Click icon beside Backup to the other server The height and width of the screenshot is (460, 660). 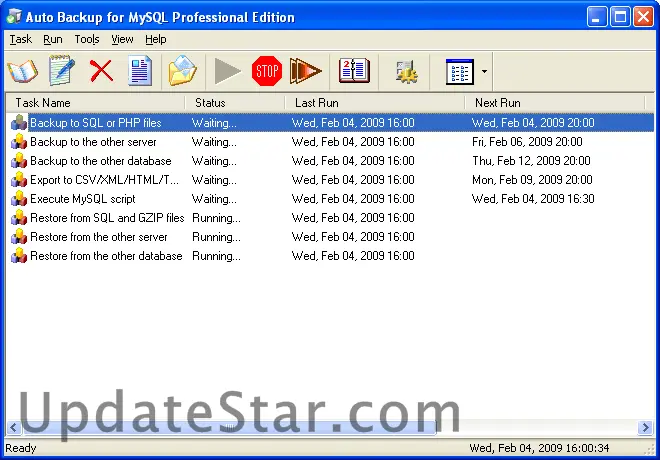pyautogui.click(x=19, y=141)
